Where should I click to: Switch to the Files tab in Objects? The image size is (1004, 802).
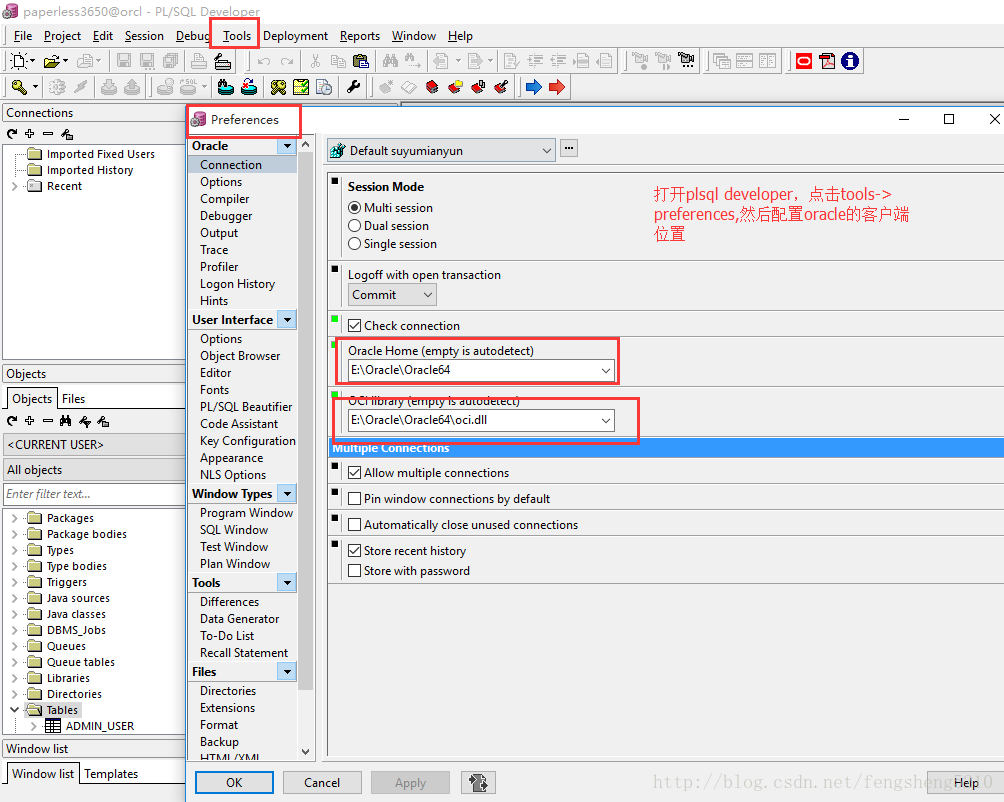point(73,399)
